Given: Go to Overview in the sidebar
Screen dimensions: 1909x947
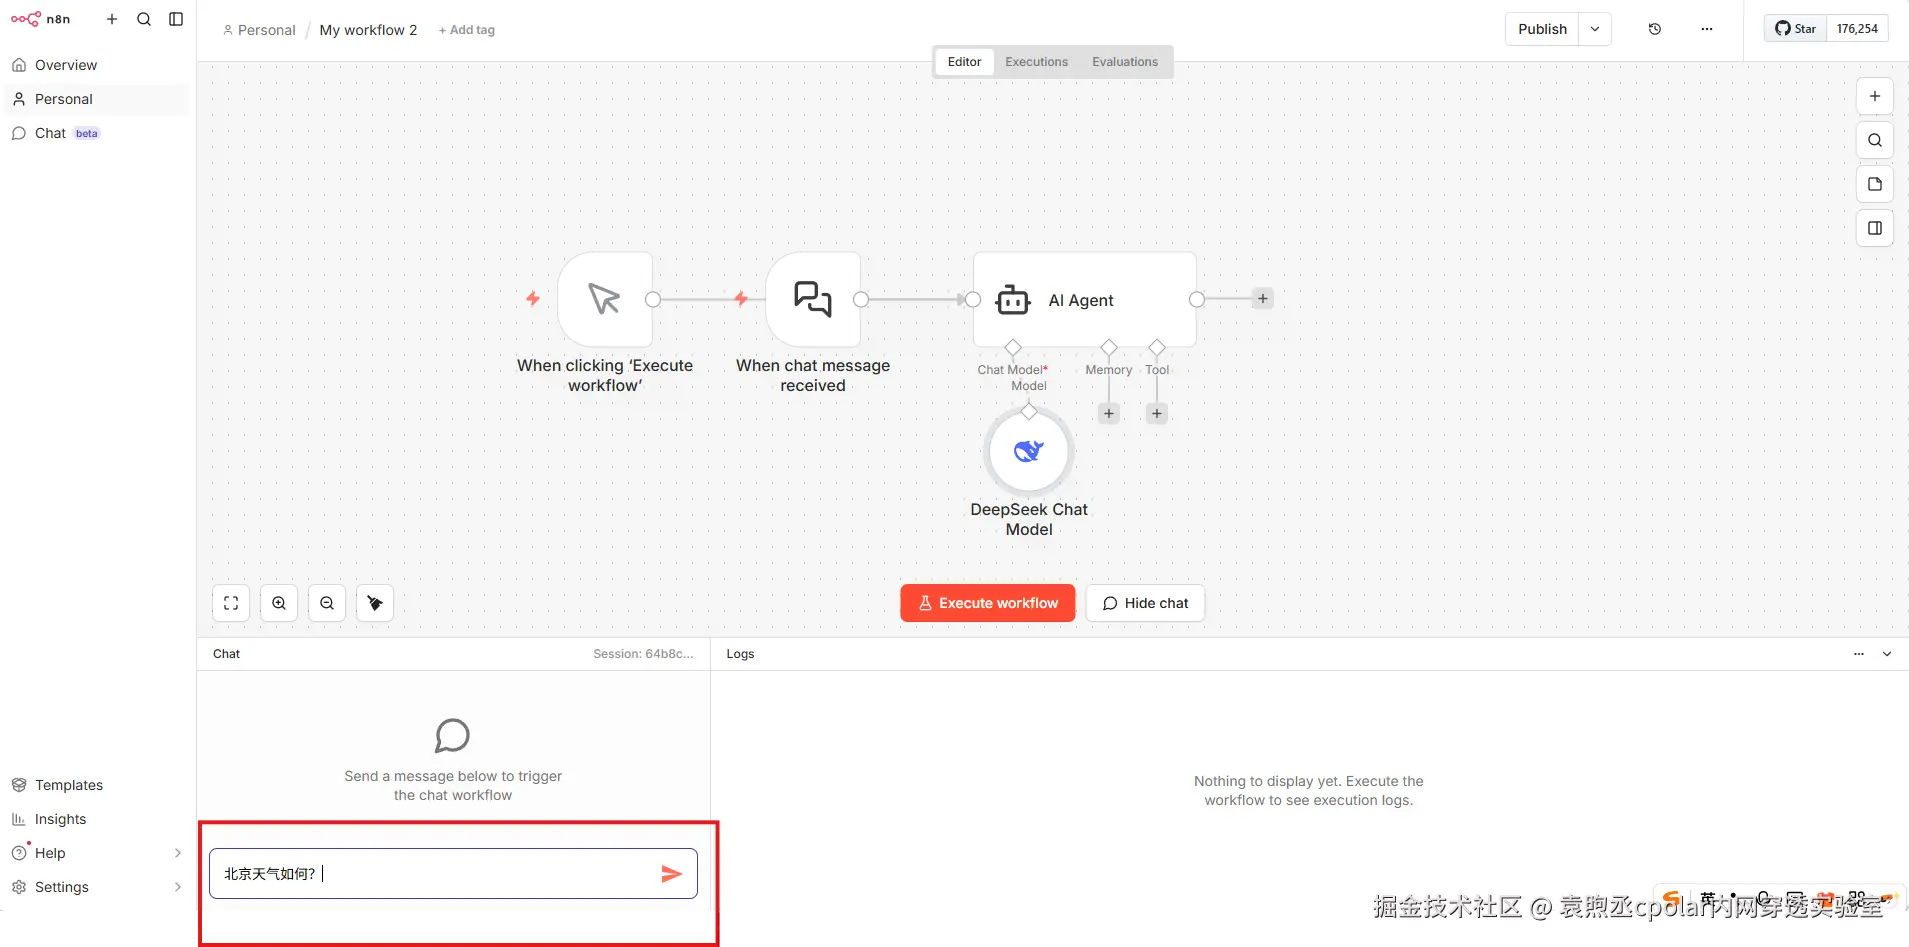Looking at the screenshot, I should 97,65.
